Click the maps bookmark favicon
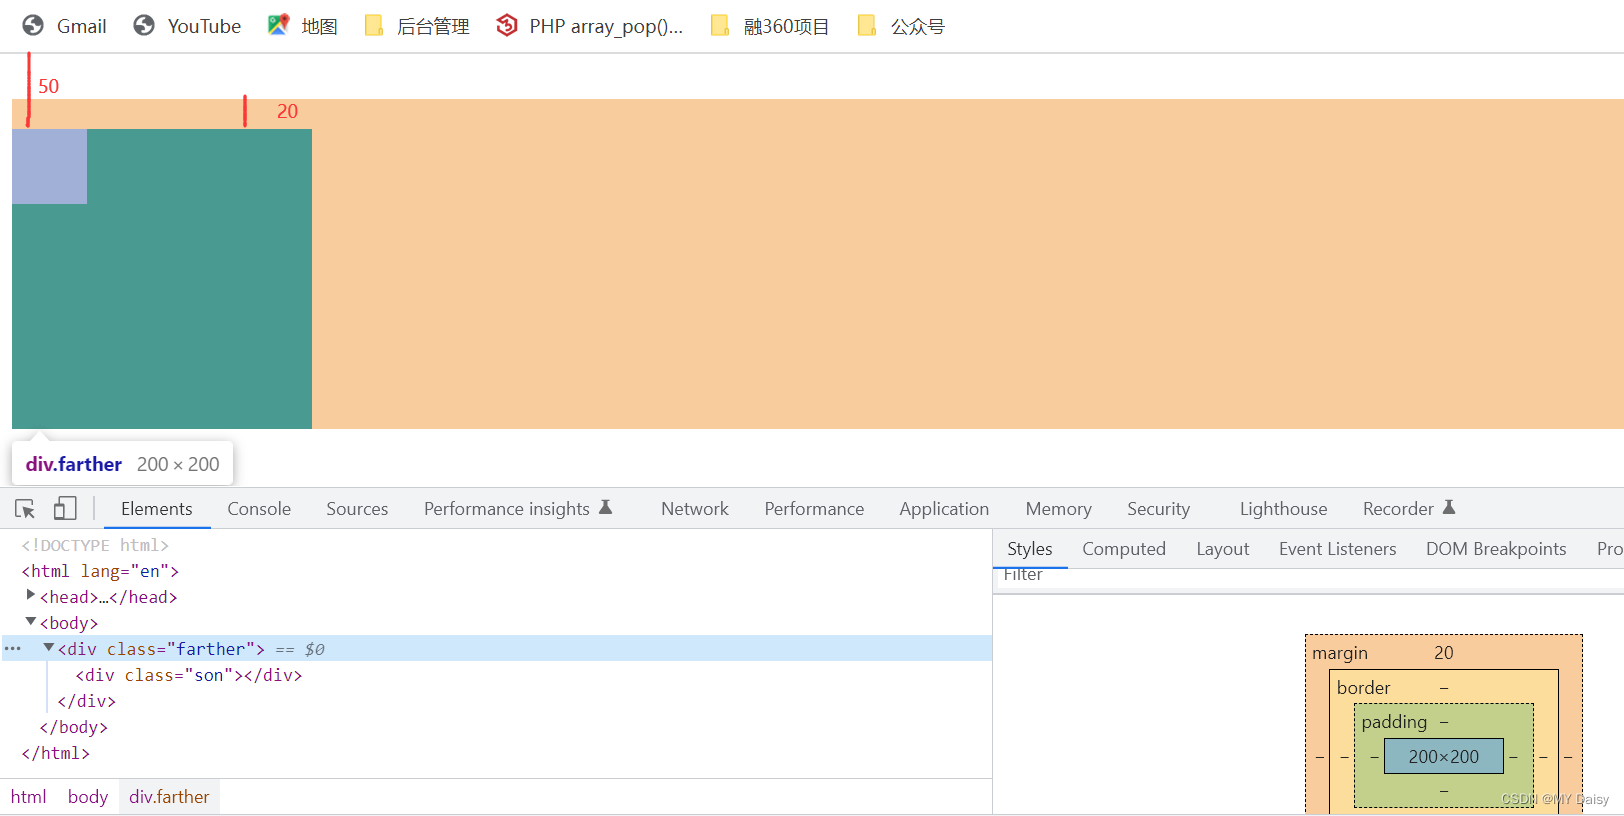This screenshot has height=816, width=1624. 278,25
